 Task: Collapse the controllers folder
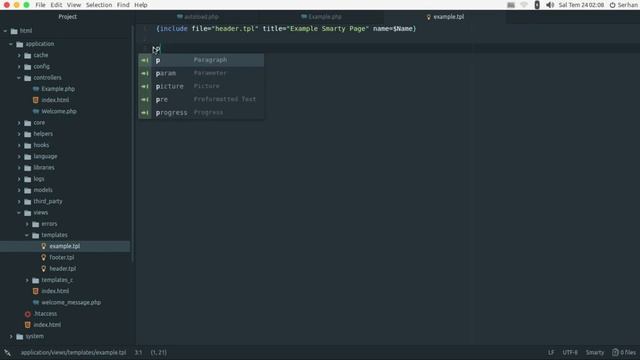coord(19,78)
